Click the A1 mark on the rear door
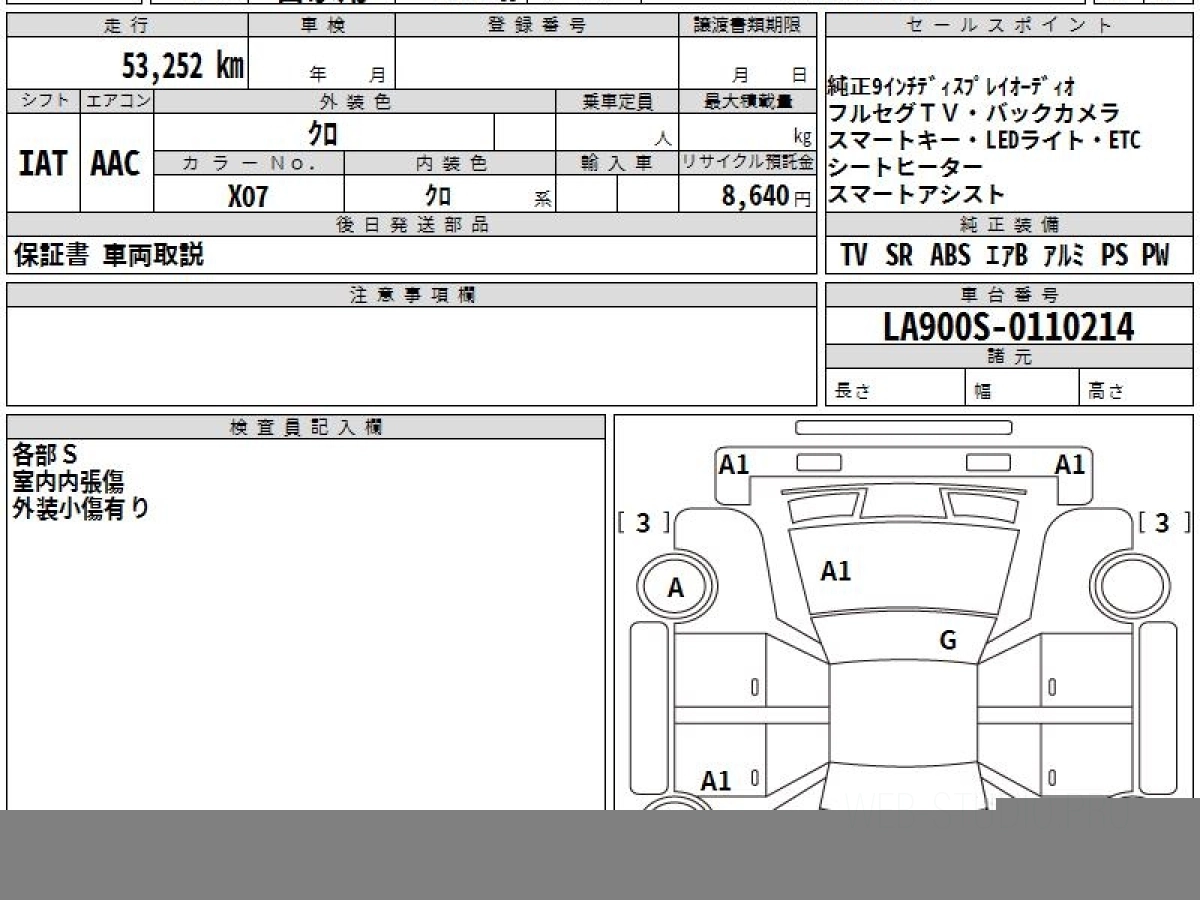1200x900 pixels. click(716, 781)
